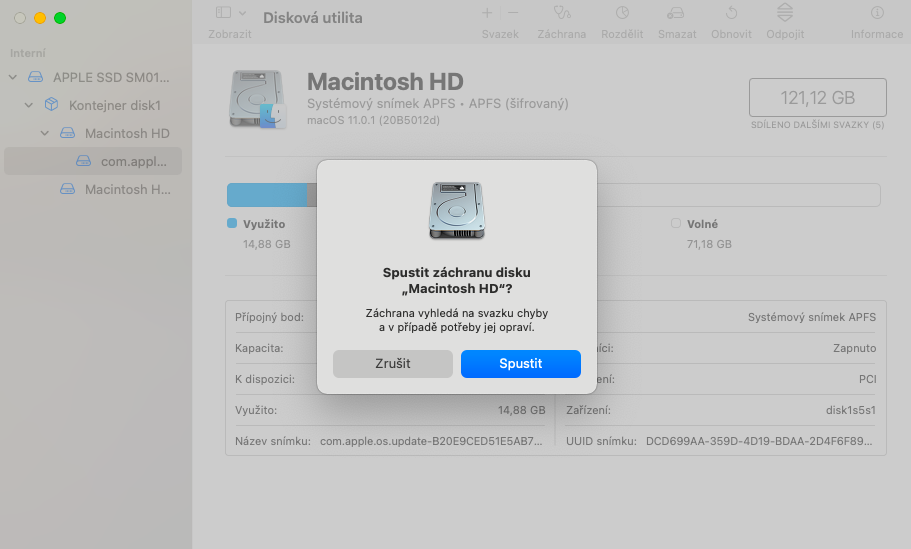The width and height of the screenshot is (911, 549).
Task: Click the macOS 11.0.1 version text
Action: [373, 120]
